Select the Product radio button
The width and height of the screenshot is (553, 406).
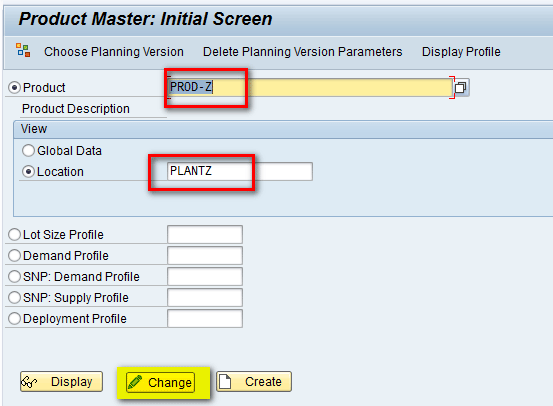click(x=14, y=87)
